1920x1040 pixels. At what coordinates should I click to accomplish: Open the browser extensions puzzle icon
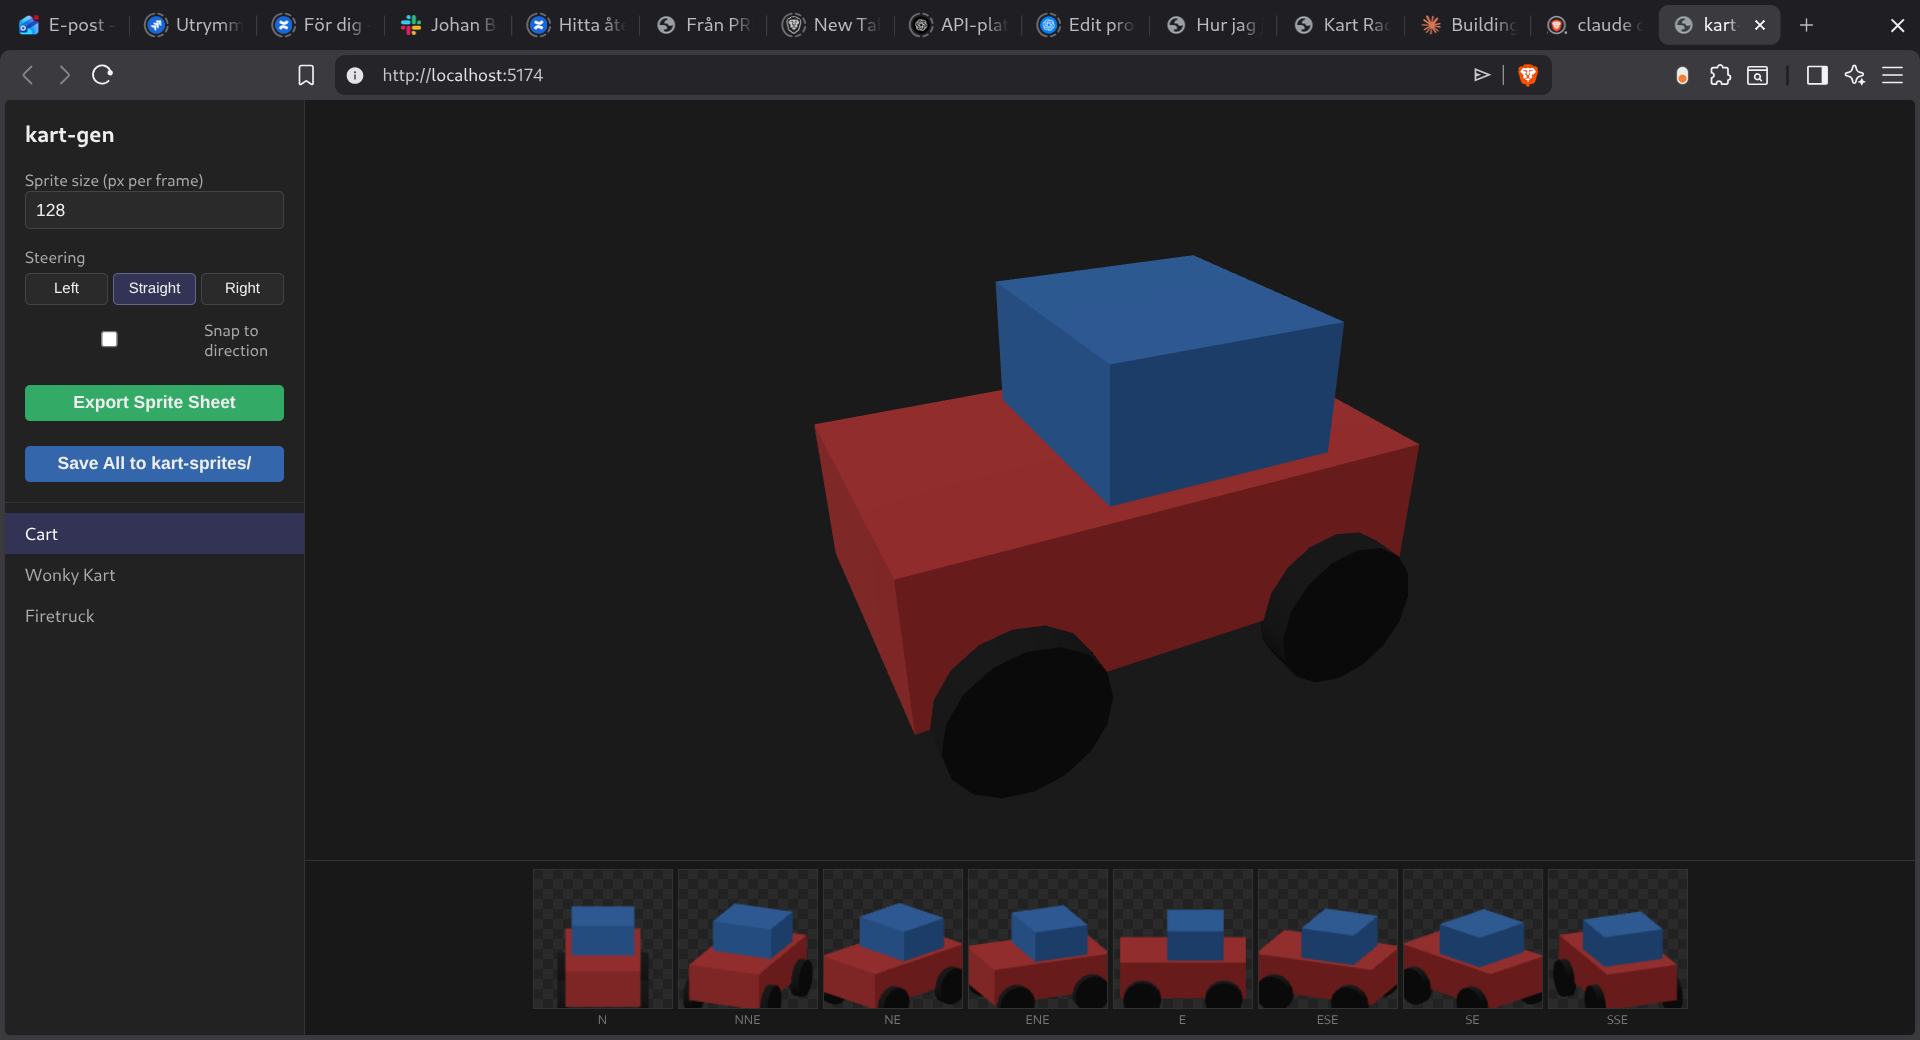[x=1721, y=75]
